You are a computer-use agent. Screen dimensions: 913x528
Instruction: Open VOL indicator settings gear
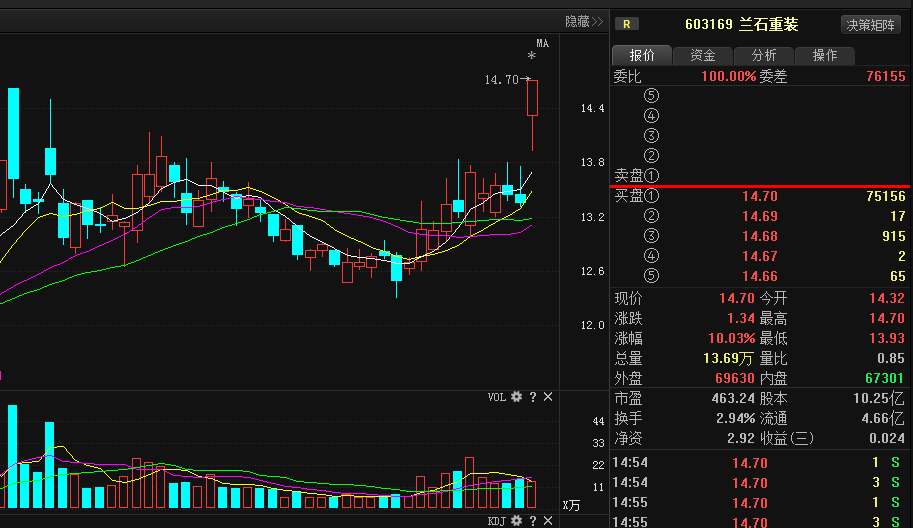coord(517,397)
